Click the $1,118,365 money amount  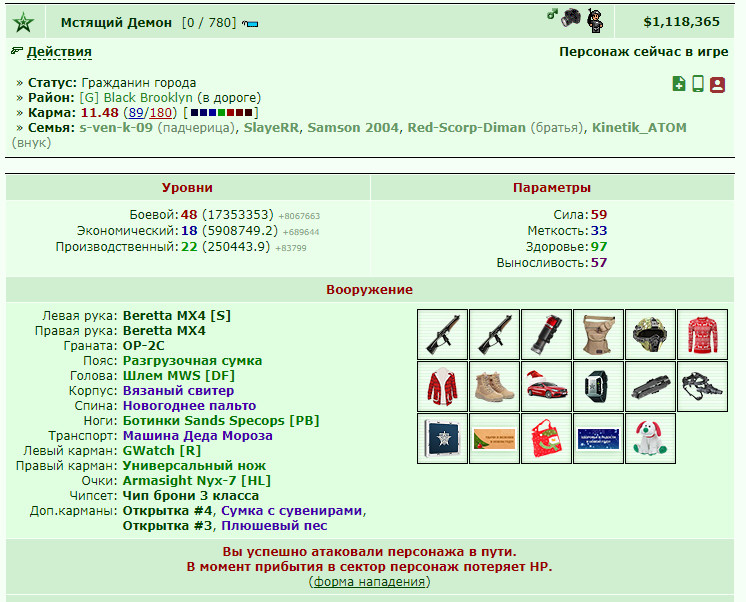click(681, 21)
